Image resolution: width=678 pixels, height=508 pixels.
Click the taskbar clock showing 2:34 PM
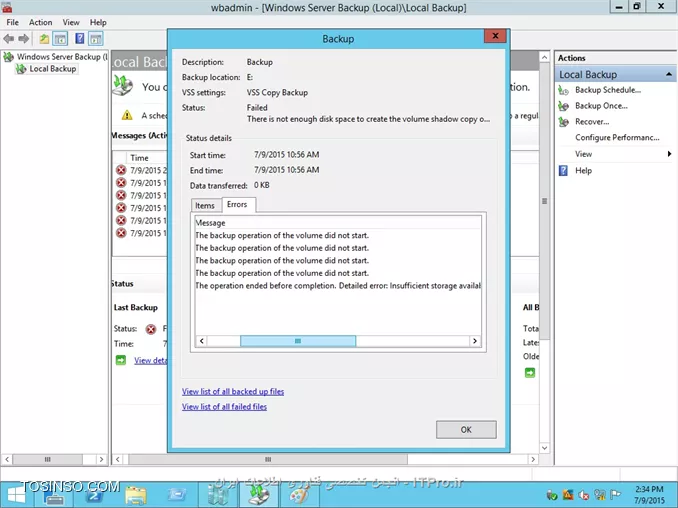[649, 495]
